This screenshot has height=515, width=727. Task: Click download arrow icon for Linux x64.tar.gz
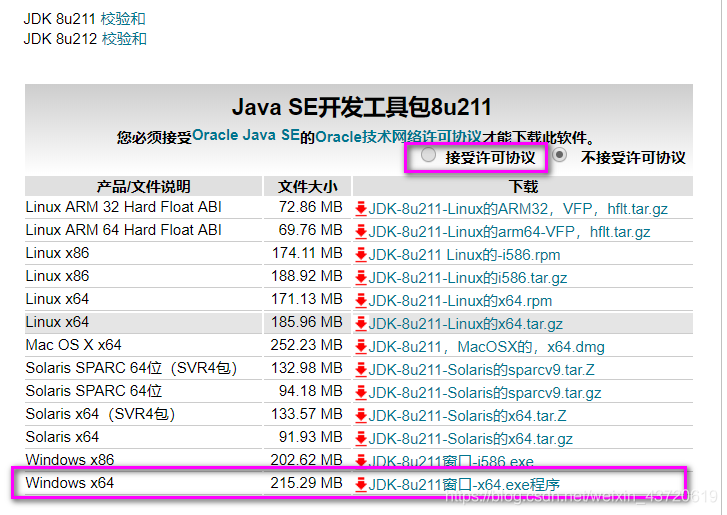click(361, 324)
